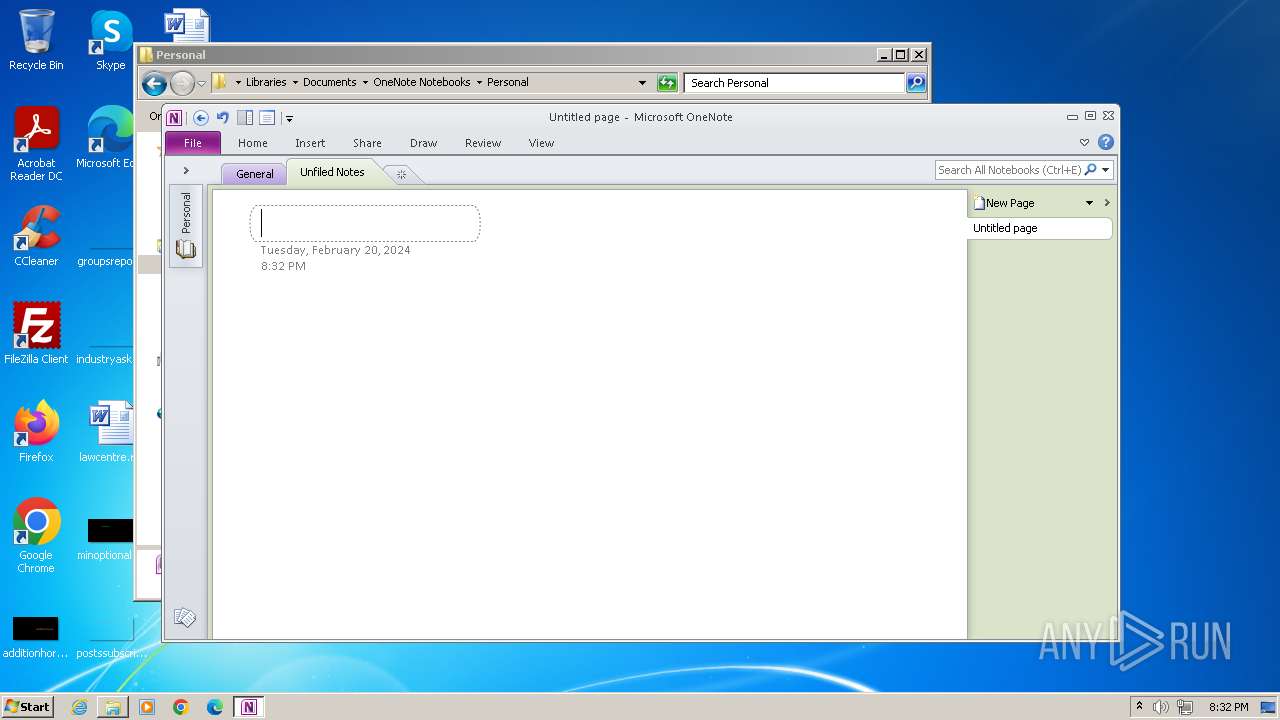Screen dimensions: 1280x720
Task: Click the page date Tuesday, February 20, 2024
Action: click(335, 250)
